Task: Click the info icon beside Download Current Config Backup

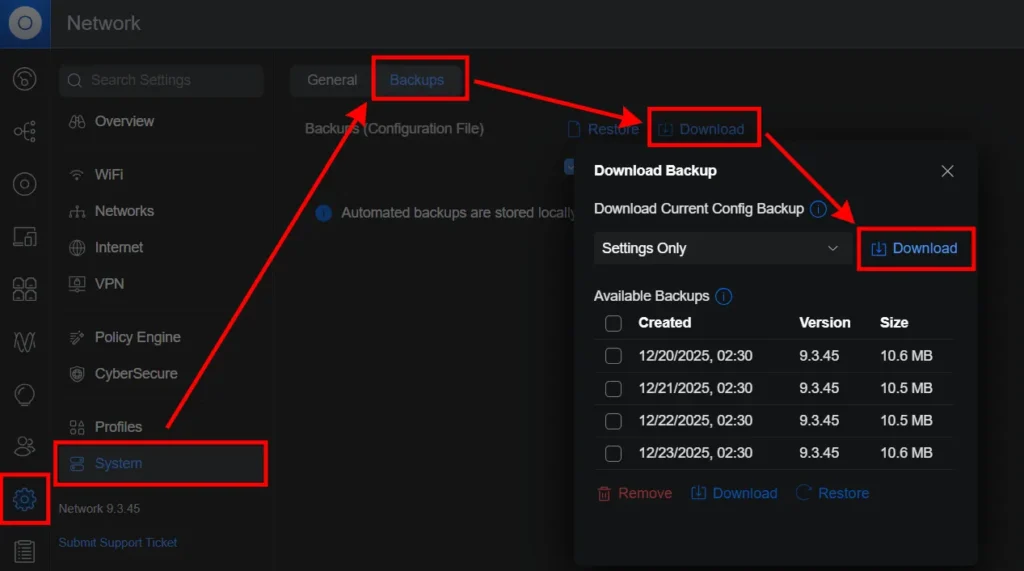Action: click(x=818, y=209)
